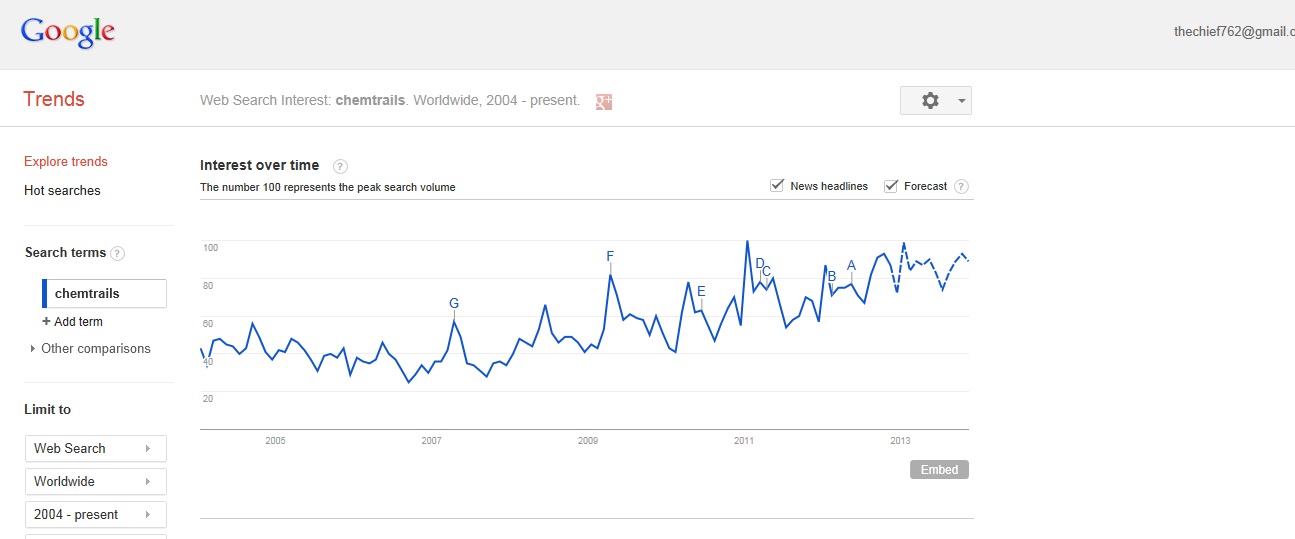
Task: Click the Embed button
Action: click(x=939, y=470)
